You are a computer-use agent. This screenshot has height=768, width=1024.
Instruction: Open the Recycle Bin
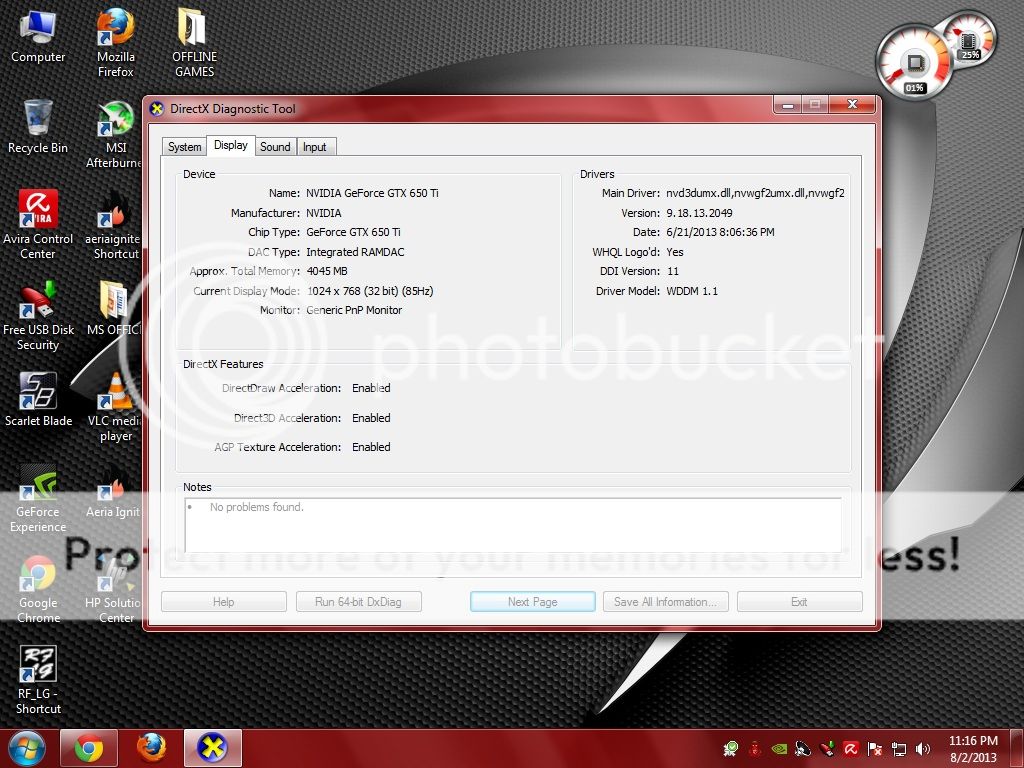[x=38, y=128]
